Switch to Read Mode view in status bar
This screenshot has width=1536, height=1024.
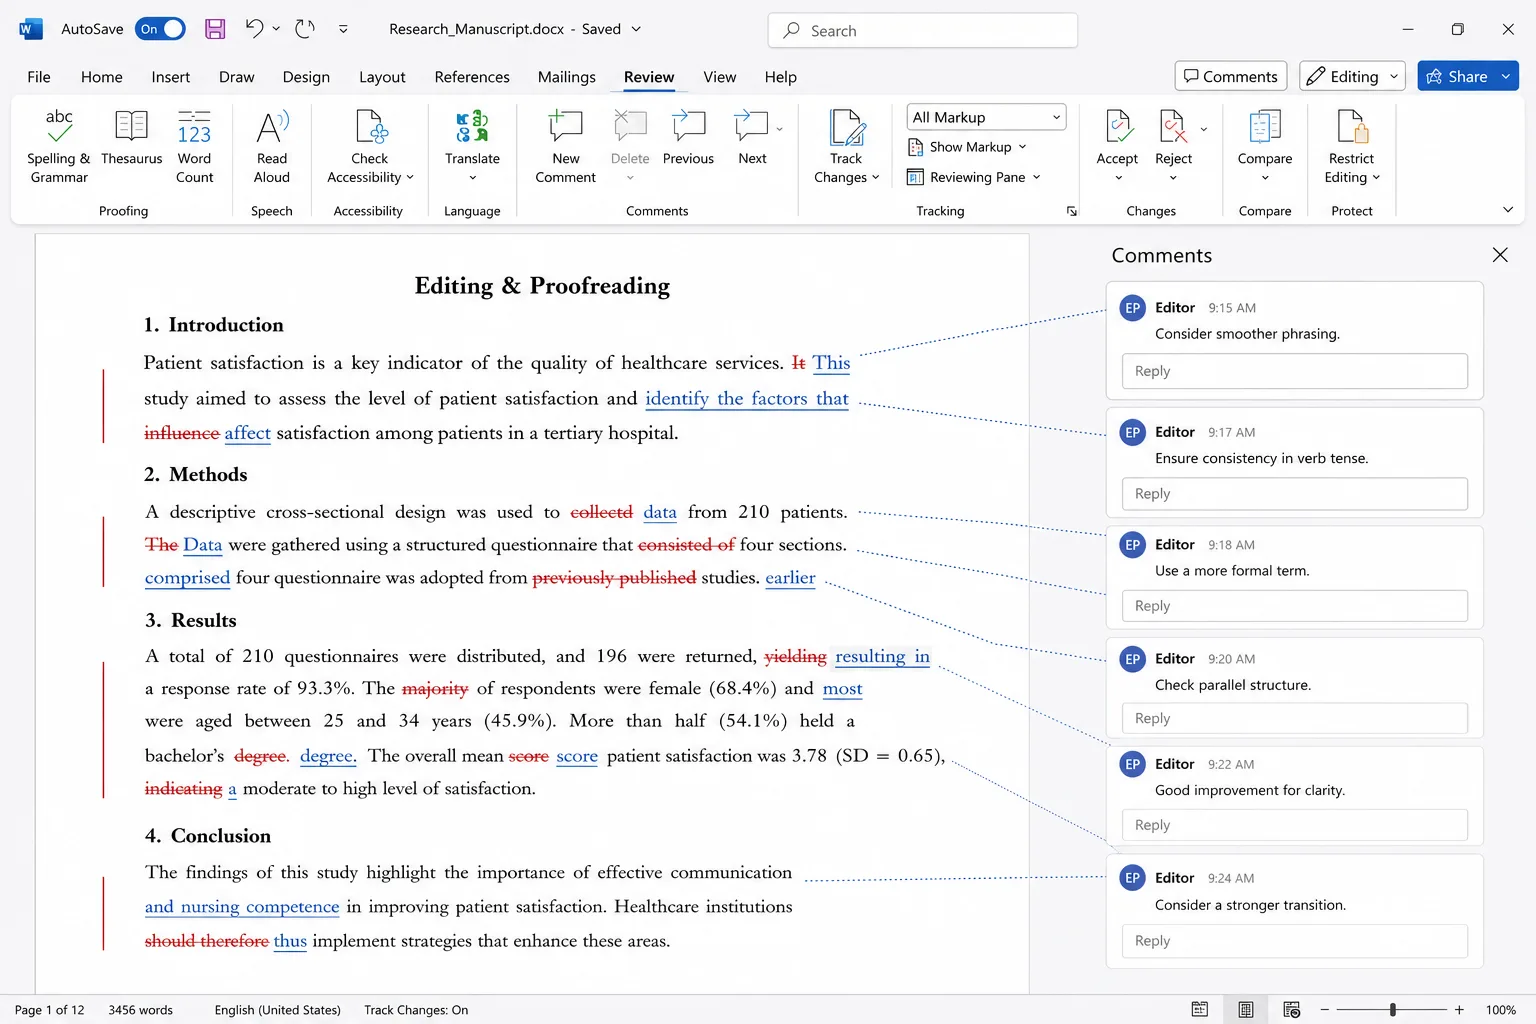click(1200, 1009)
